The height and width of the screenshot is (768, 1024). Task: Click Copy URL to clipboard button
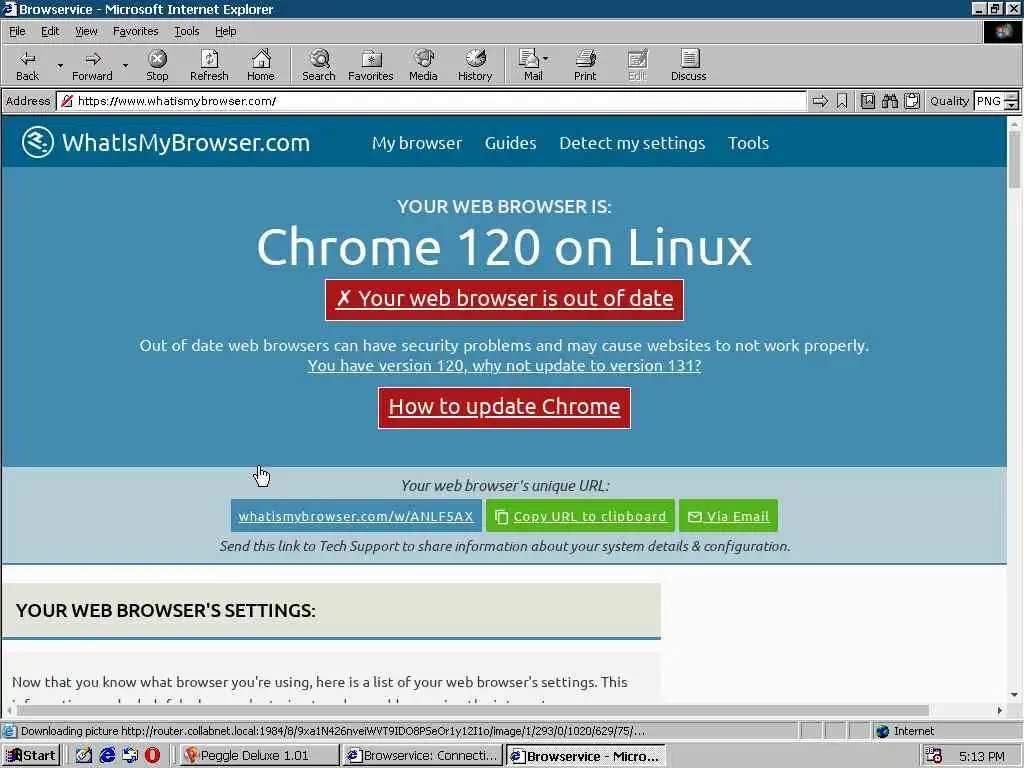pyautogui.click(x=580, y=516)
